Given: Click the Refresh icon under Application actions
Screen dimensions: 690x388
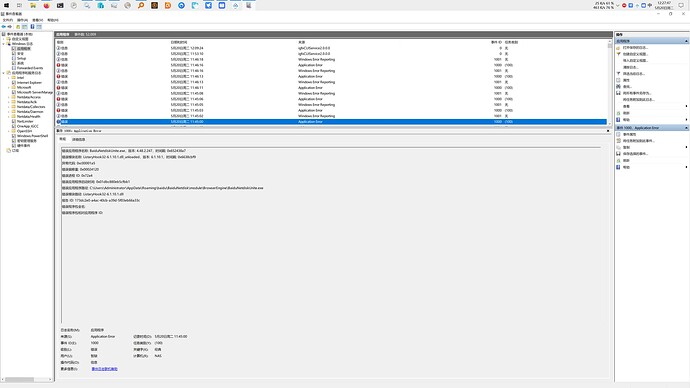Looking at the screenshot, I should (x=618, y=113).
